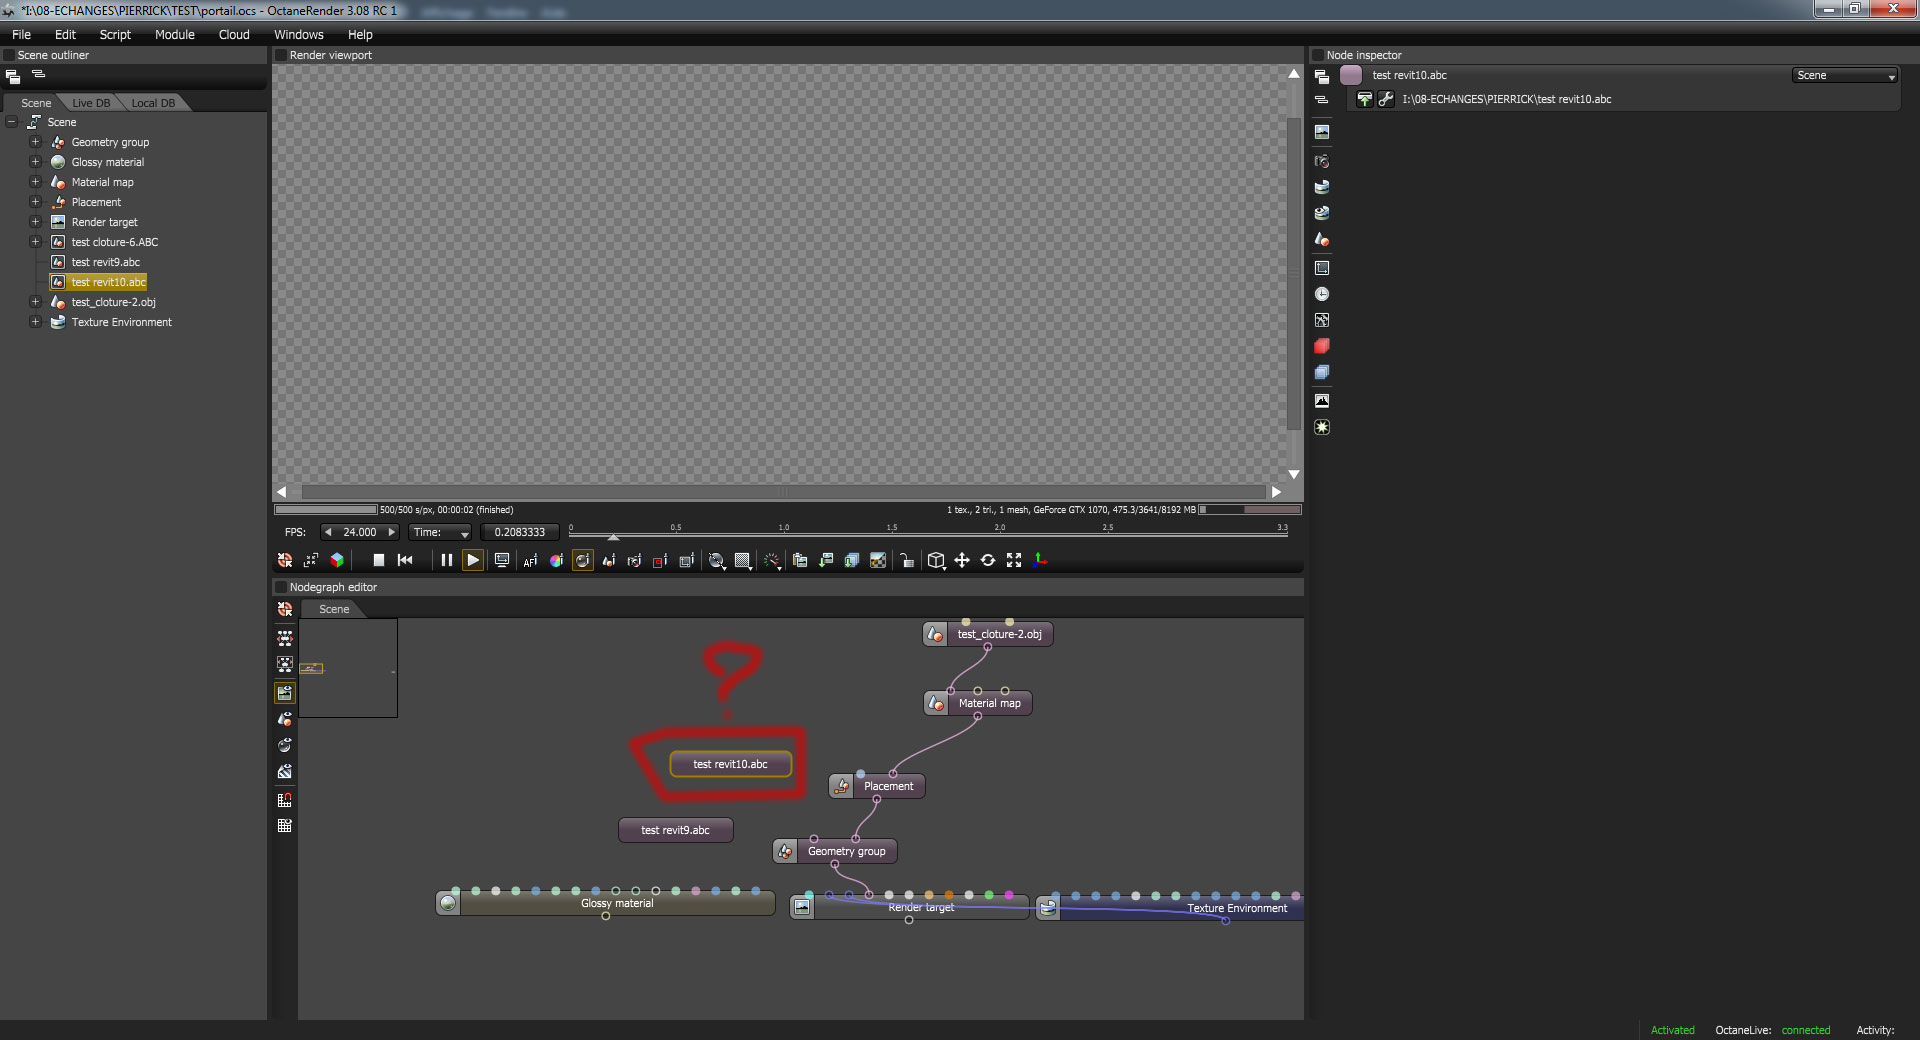Open camera settings in Node inspector sidebar
Image resolution: width=1920 pixels, height=1040 pixels.
click(x=1322, y=161)
